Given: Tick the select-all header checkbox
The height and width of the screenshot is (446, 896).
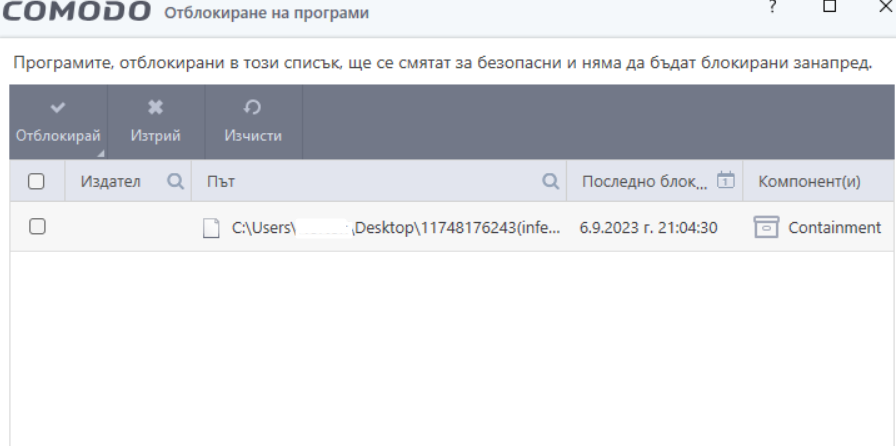Looking at the screenshot, I should point(36,181).
